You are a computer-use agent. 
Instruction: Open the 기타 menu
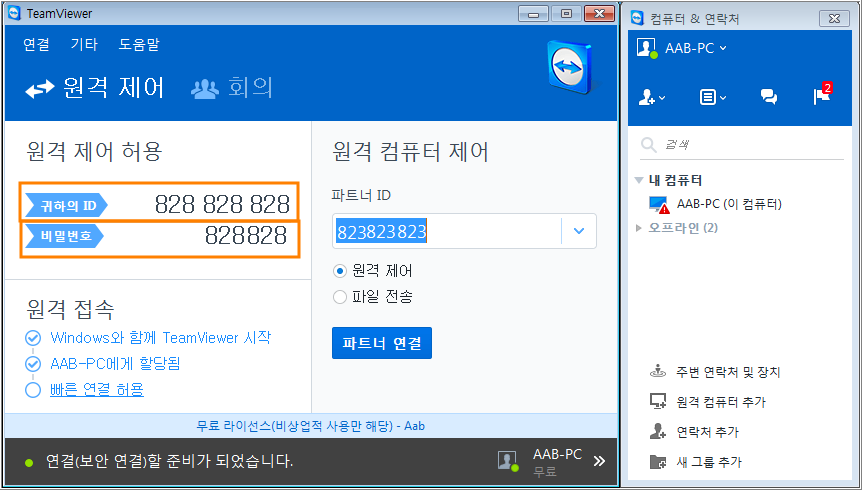pyautogui.click(x=84, y=45)
